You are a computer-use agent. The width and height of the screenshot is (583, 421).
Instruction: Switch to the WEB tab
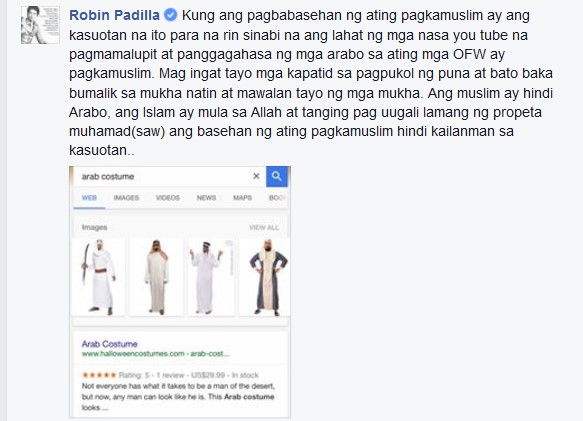(x=89, y=198)
